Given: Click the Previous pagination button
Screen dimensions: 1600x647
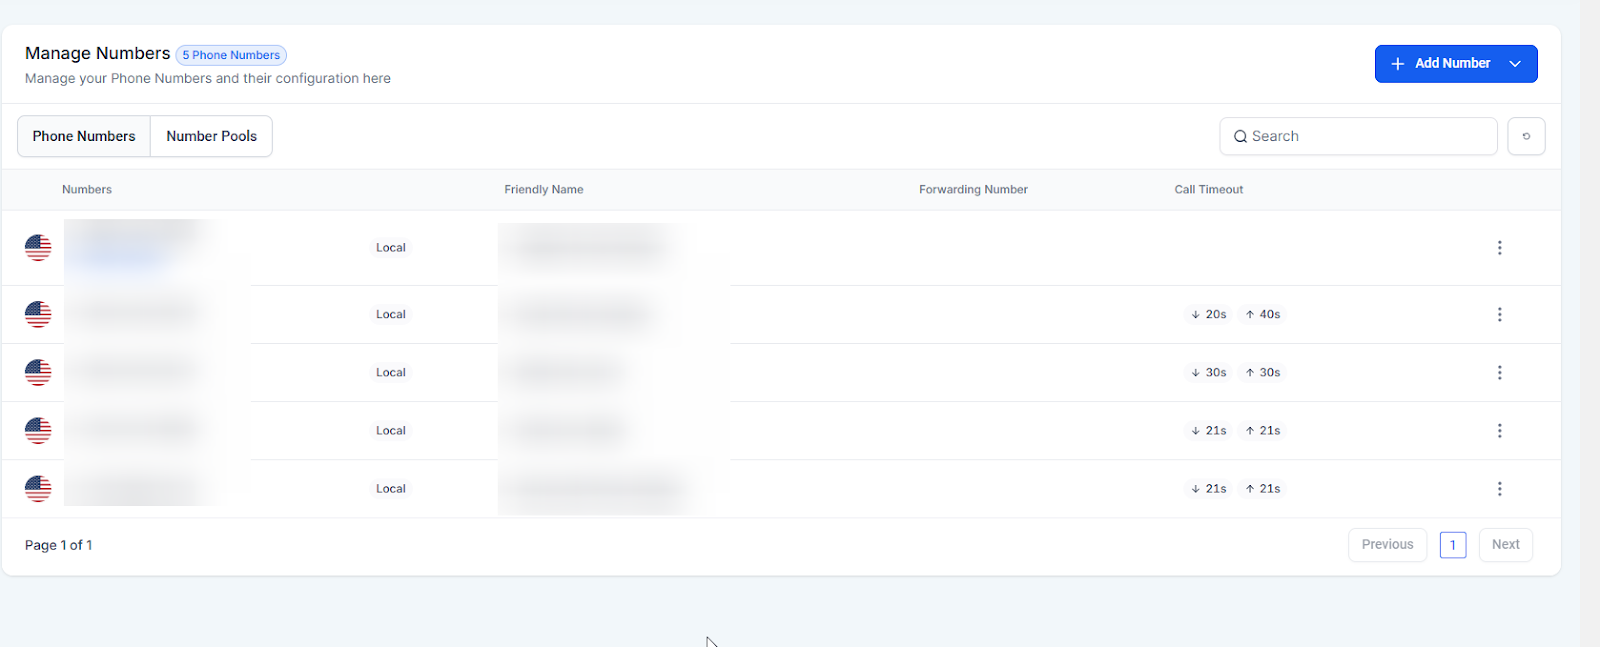Looking at the screenshot, I should [x=1387, y=545].
